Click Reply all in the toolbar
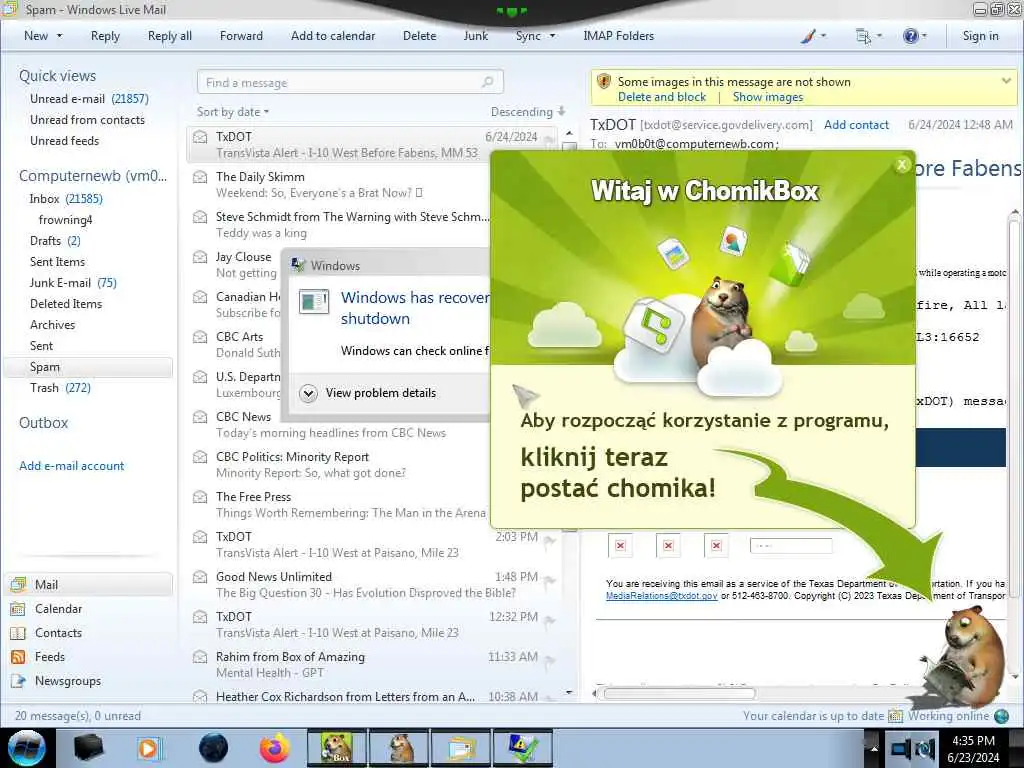This screenshot has width=1024, height=768. 170,36
